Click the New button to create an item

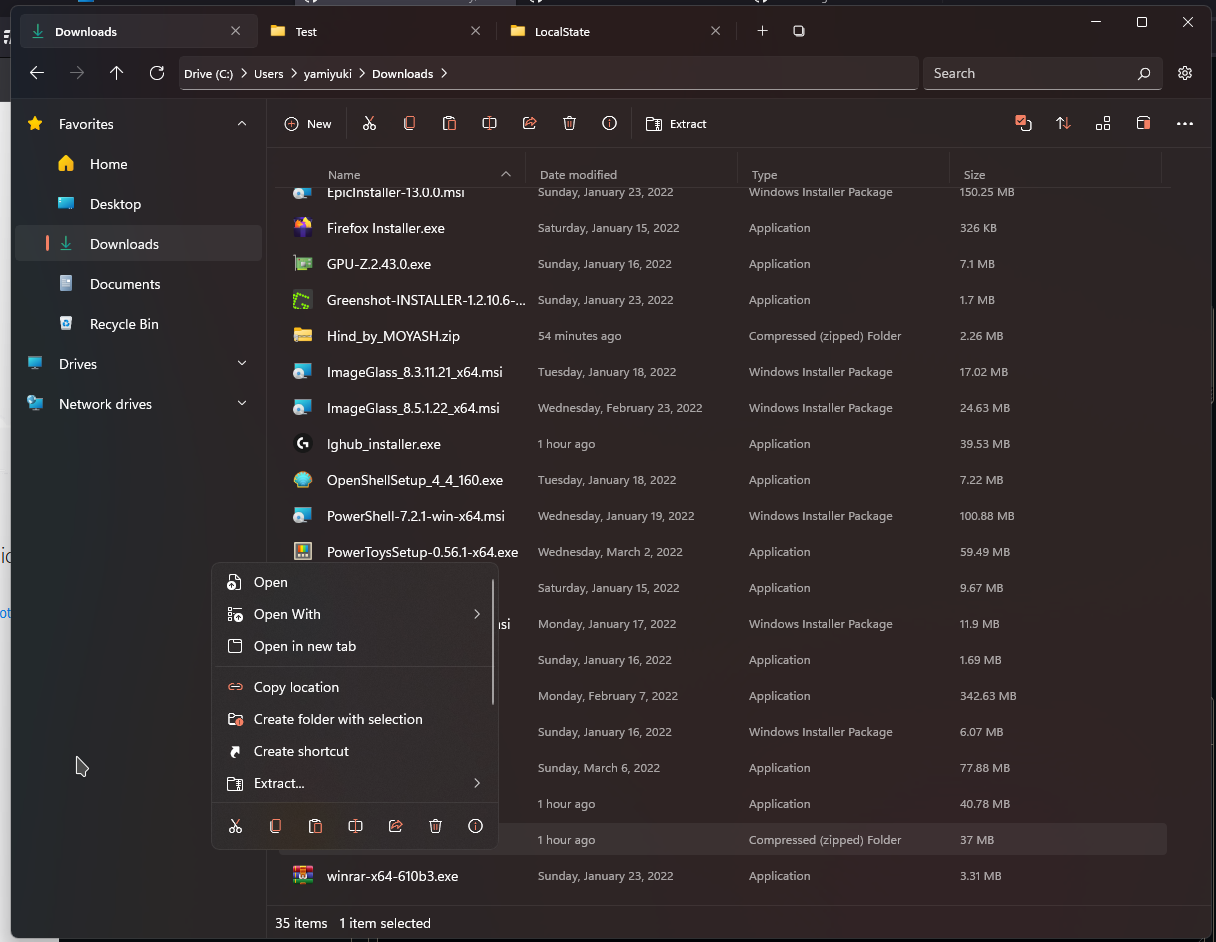(307, 123)
